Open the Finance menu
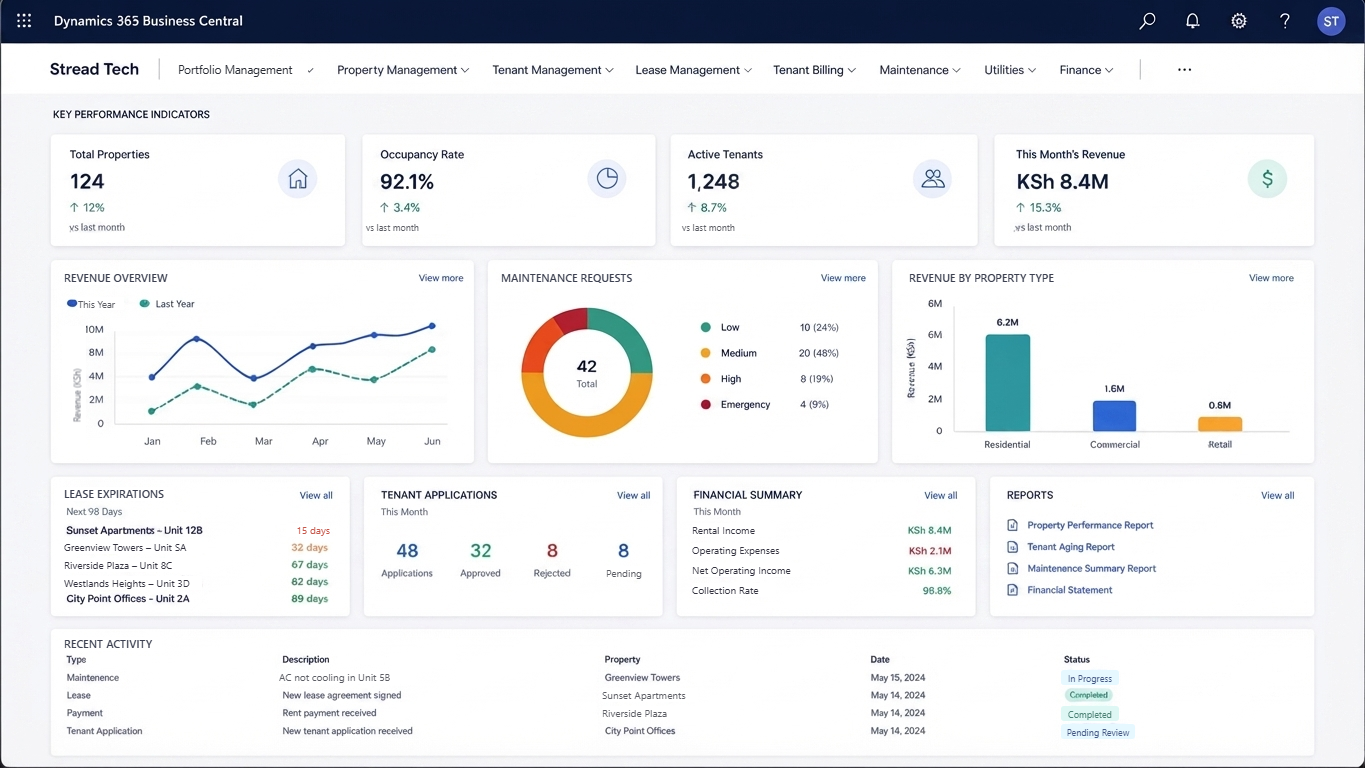Image resolution: width=1365 pixels, height=768 pixels. tap(1087, 70)
